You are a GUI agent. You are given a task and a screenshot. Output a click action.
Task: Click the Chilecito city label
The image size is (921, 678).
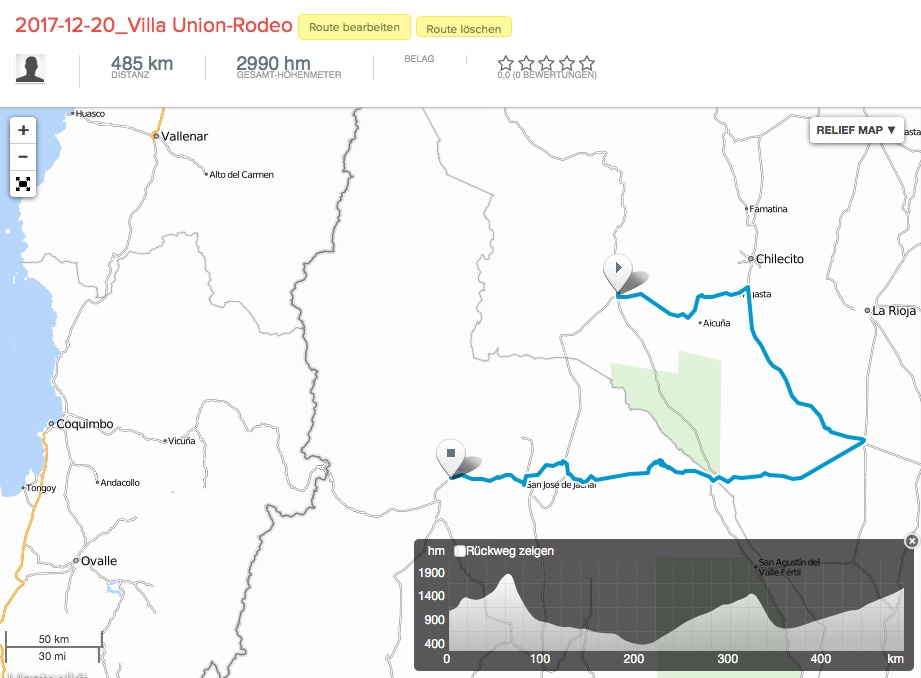coord(779,259)
